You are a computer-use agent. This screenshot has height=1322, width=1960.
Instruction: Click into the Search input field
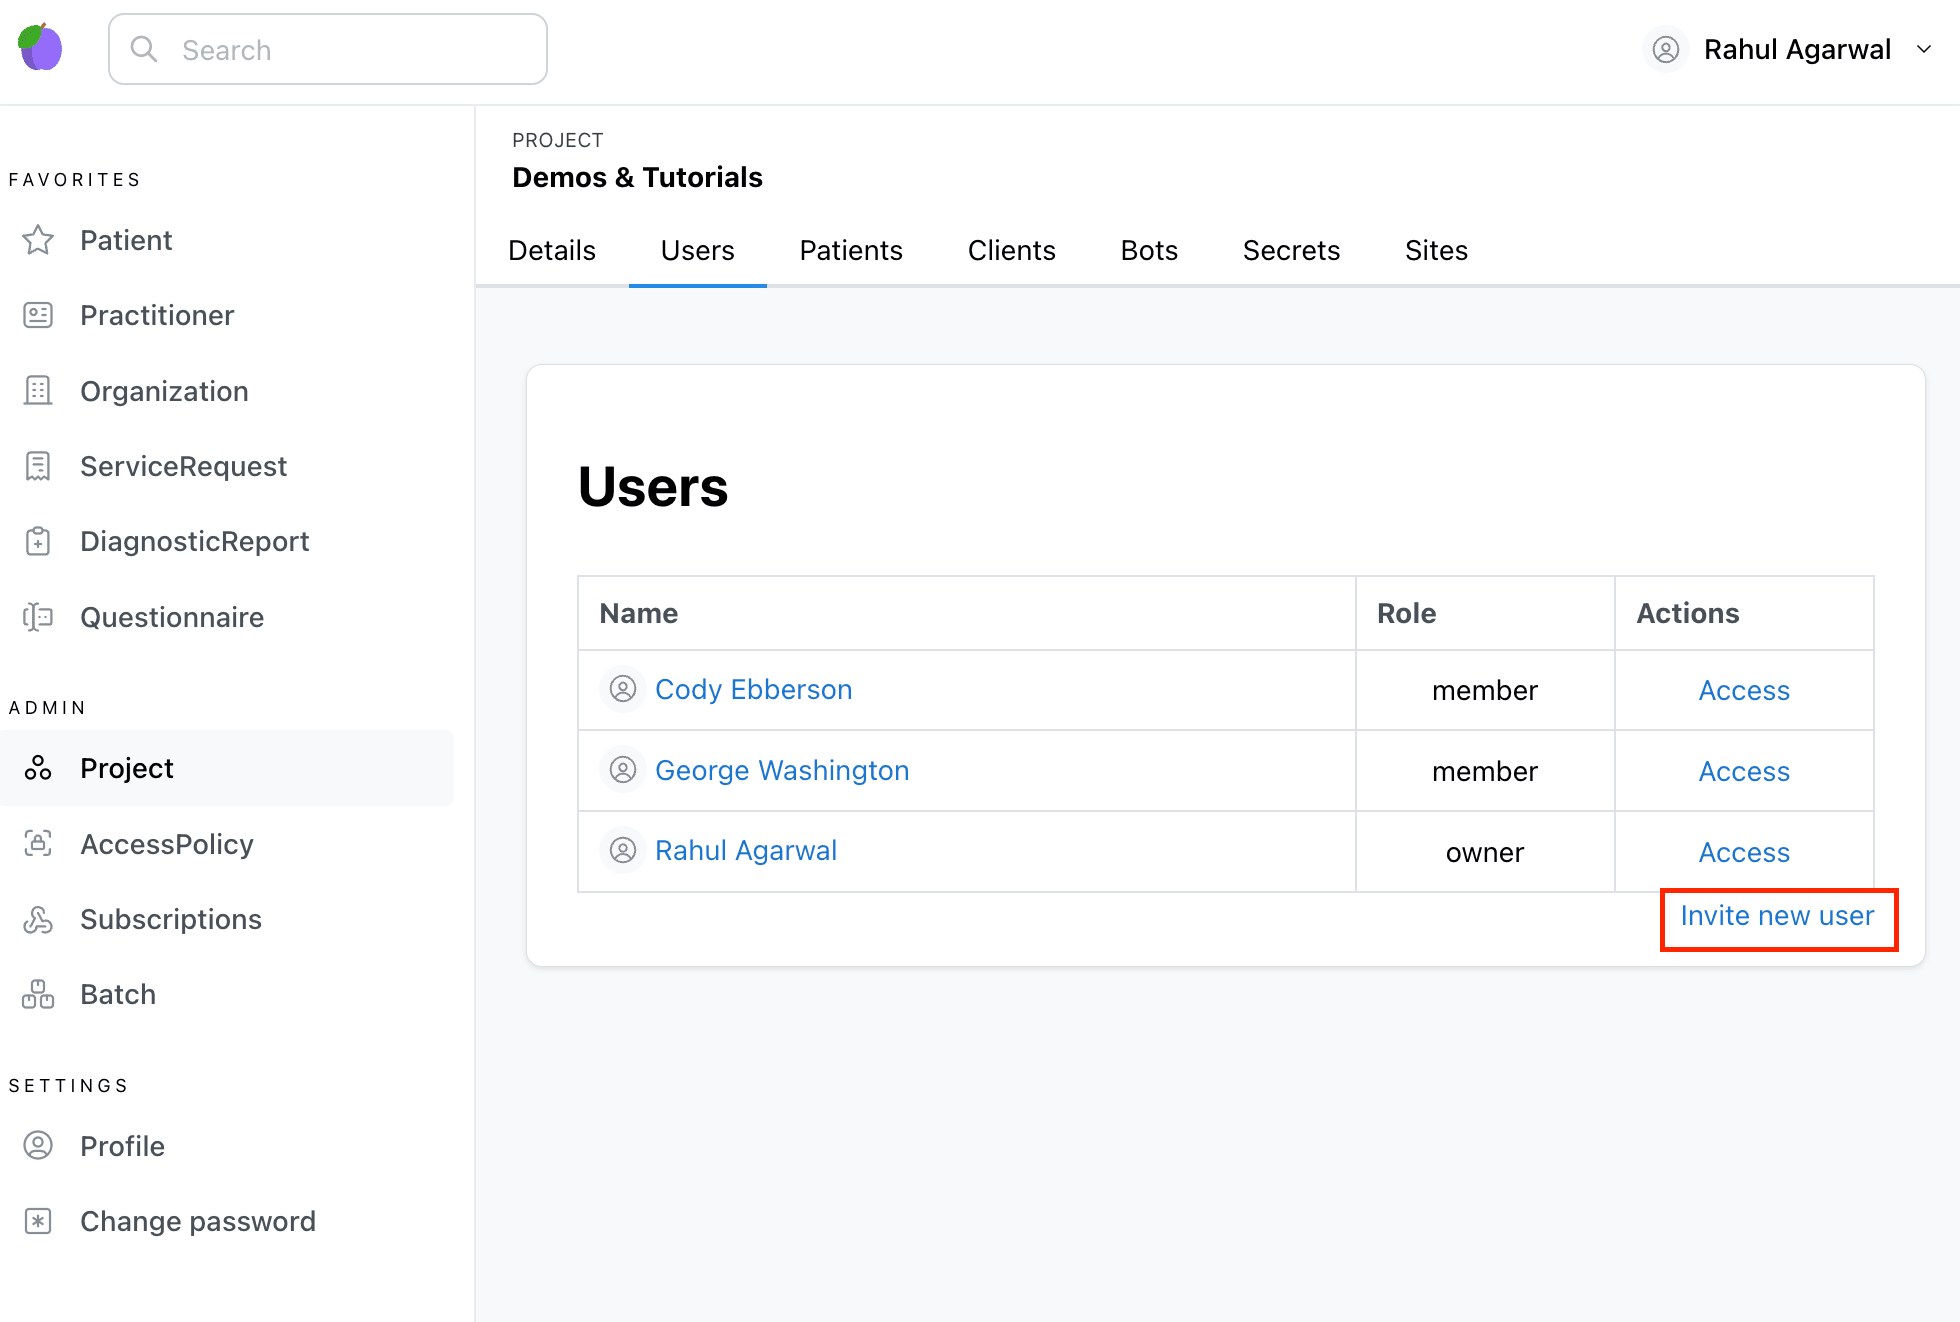340,50
